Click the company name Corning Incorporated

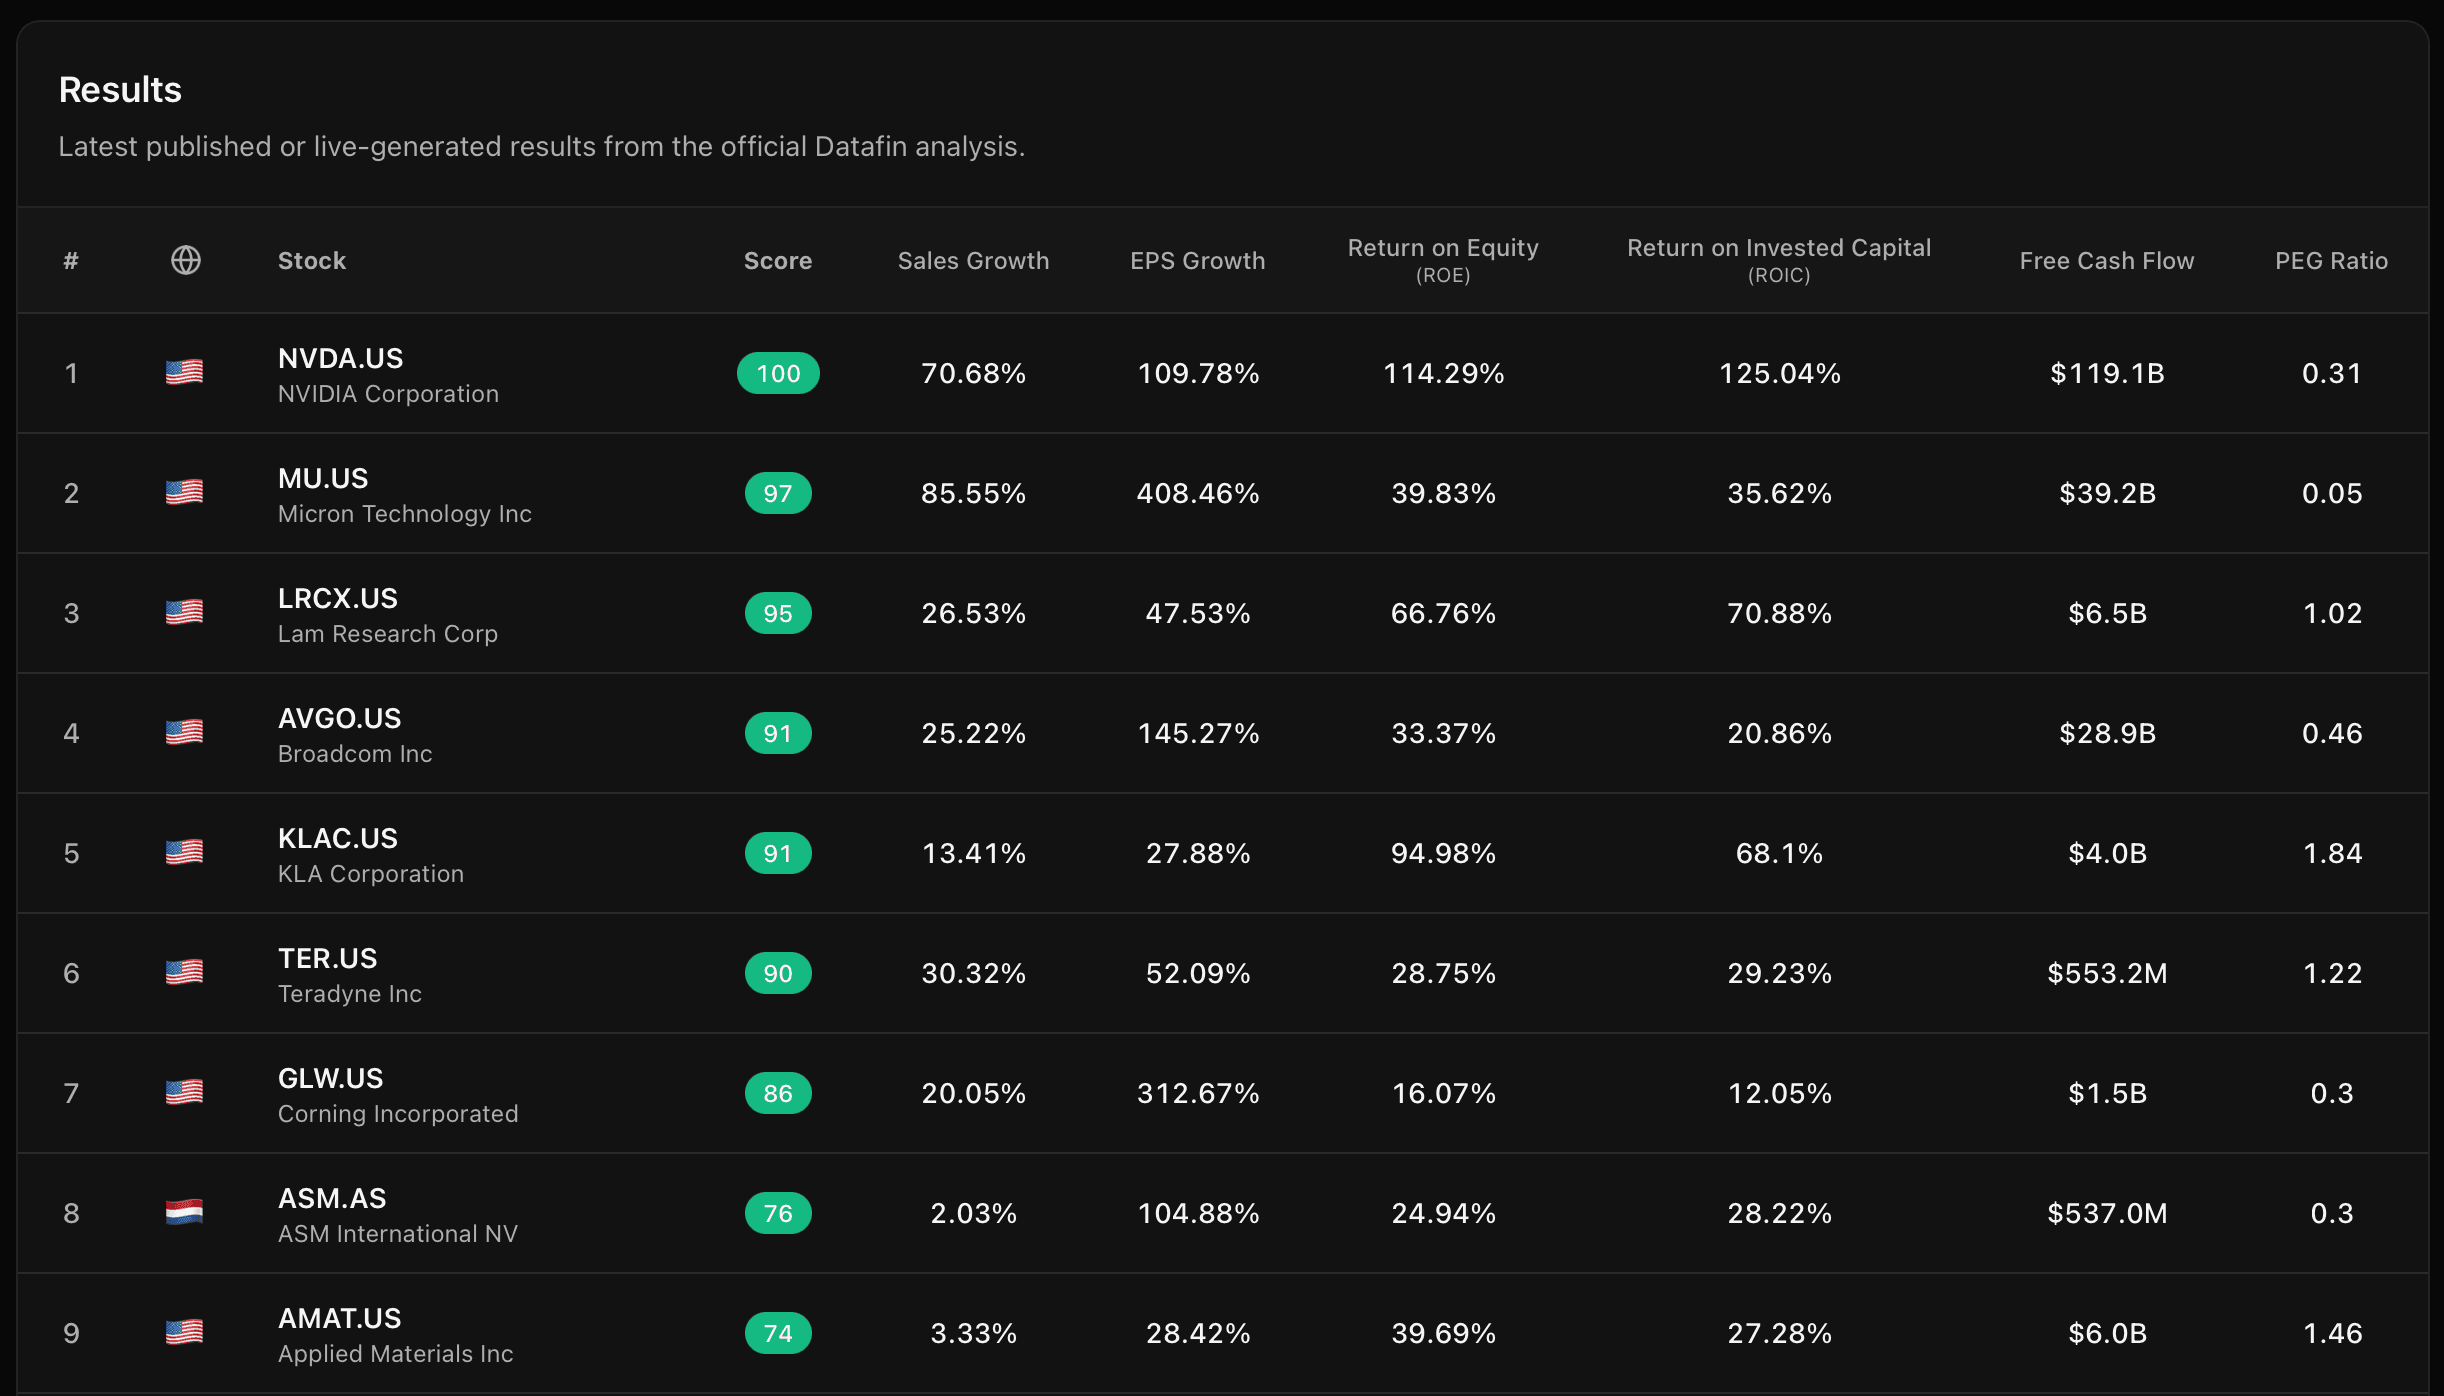point(398,1114)
